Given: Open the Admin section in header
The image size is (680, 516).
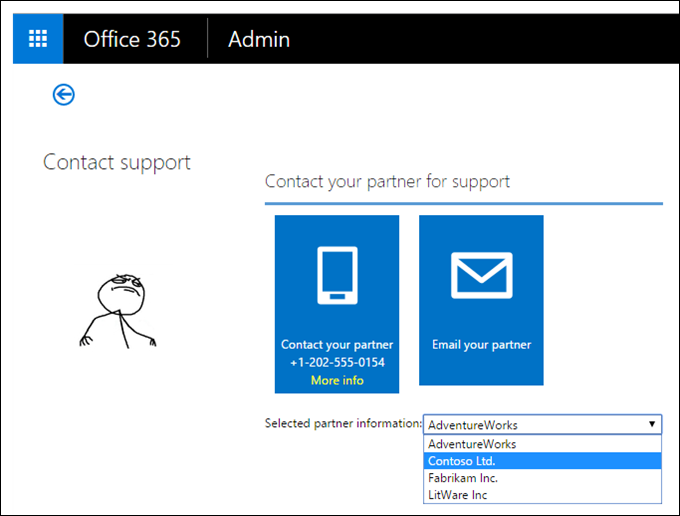Looking at the screenshot, I should coord(259,39).
